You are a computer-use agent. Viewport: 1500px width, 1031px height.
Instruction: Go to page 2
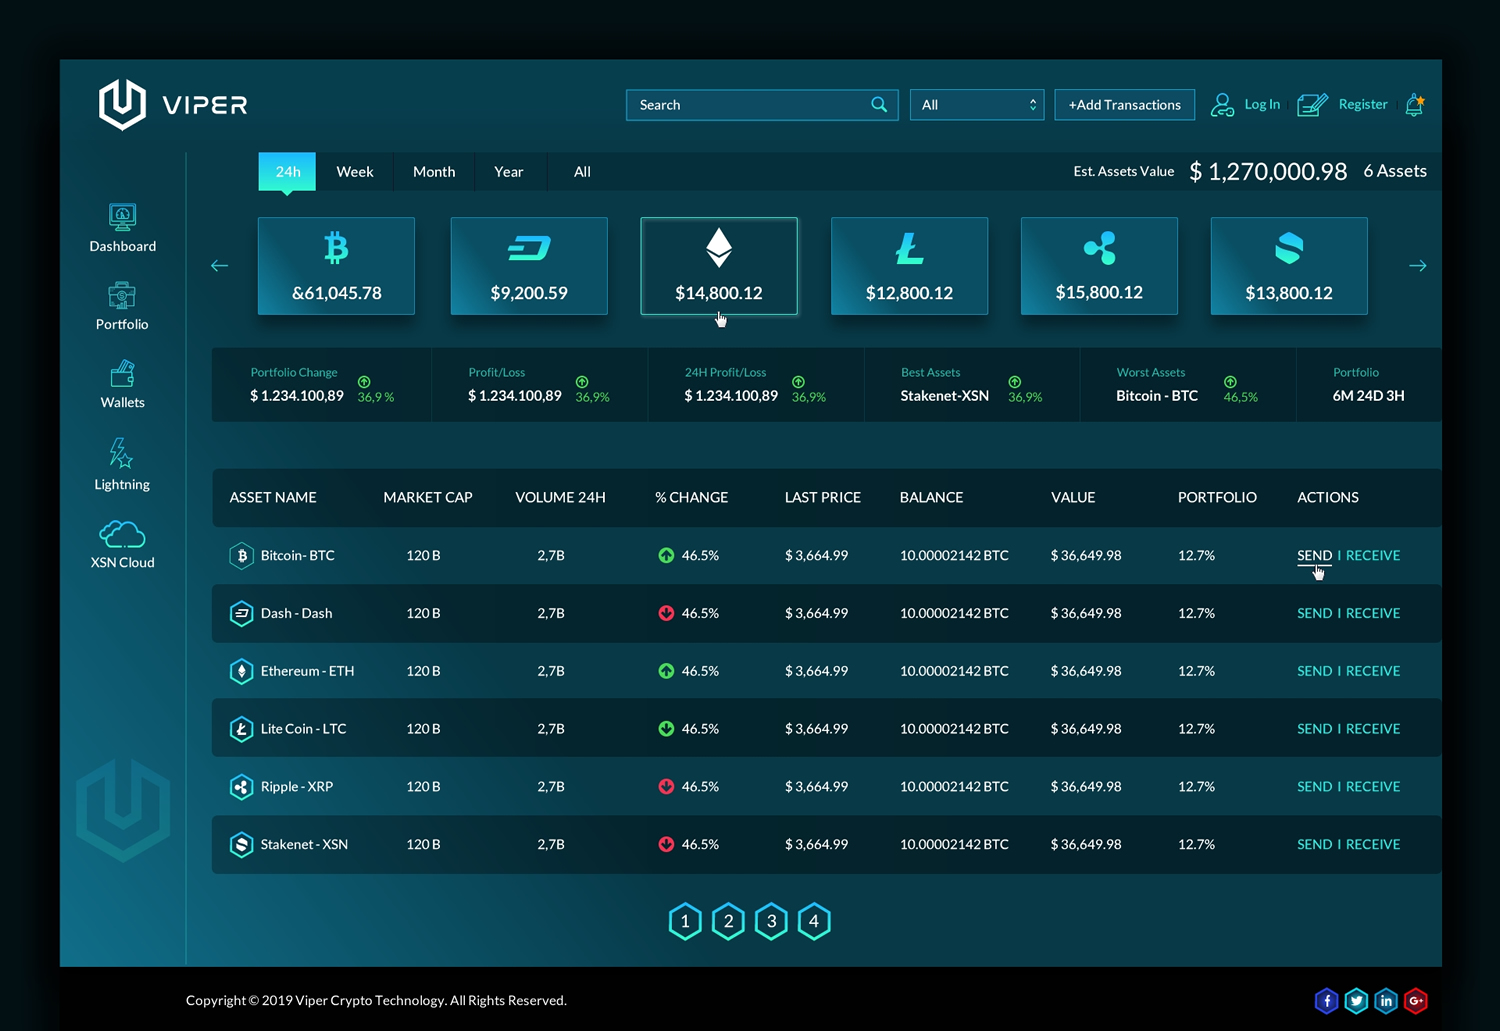[x=728, y=921]
